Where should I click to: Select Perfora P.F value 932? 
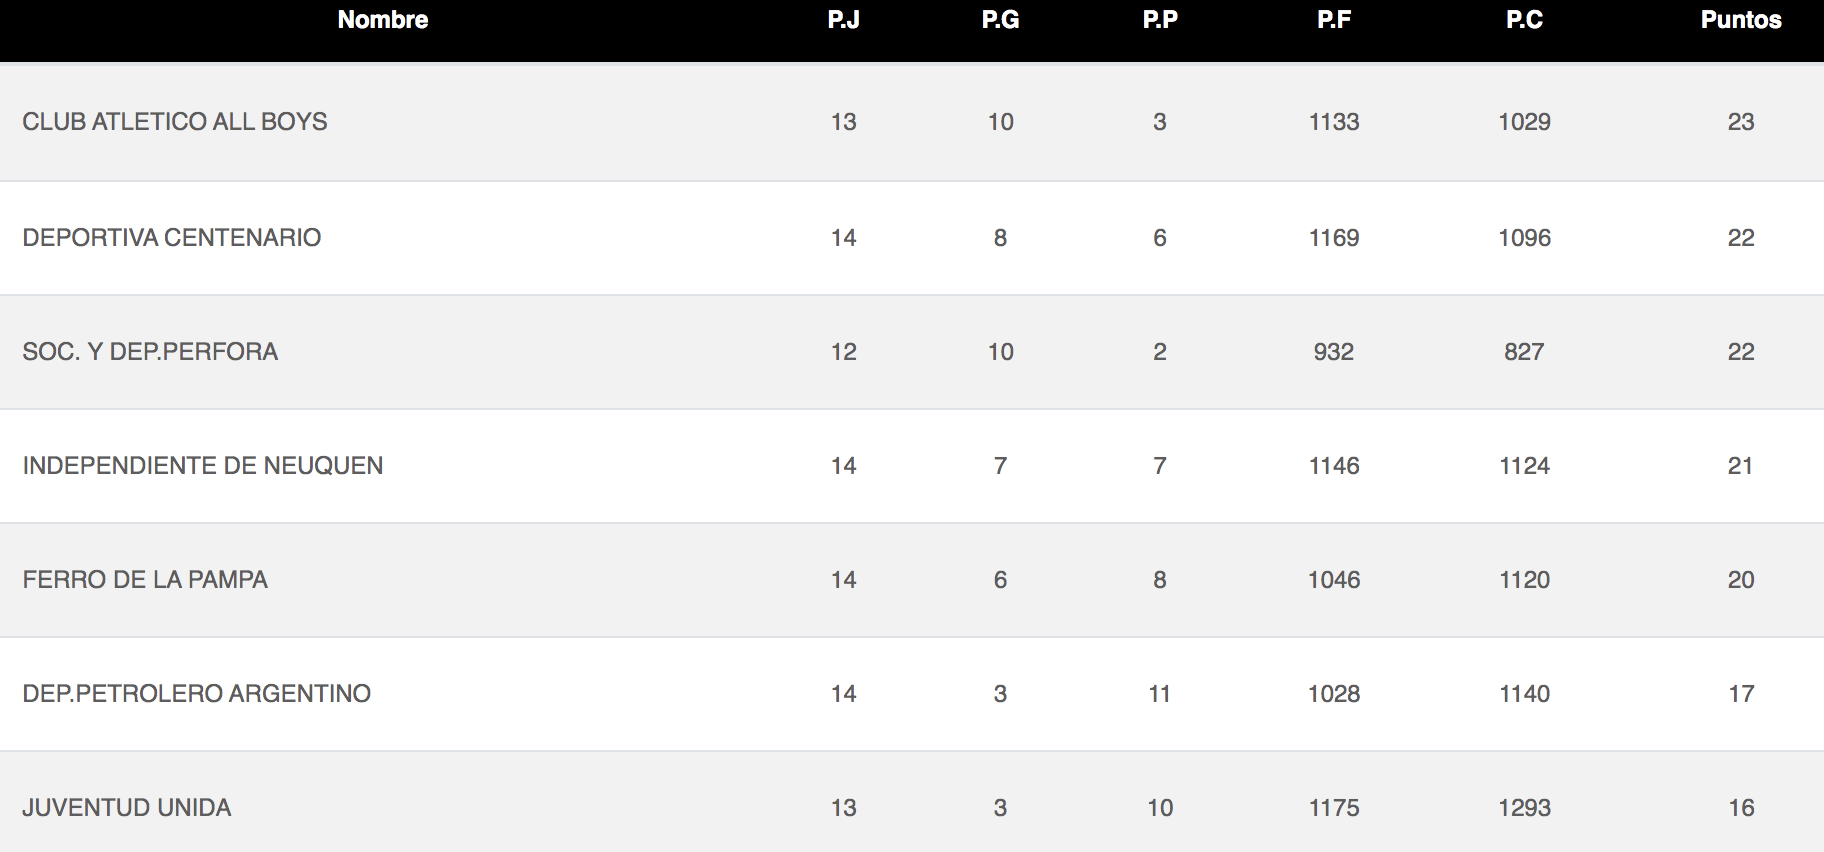[1334, 352]
